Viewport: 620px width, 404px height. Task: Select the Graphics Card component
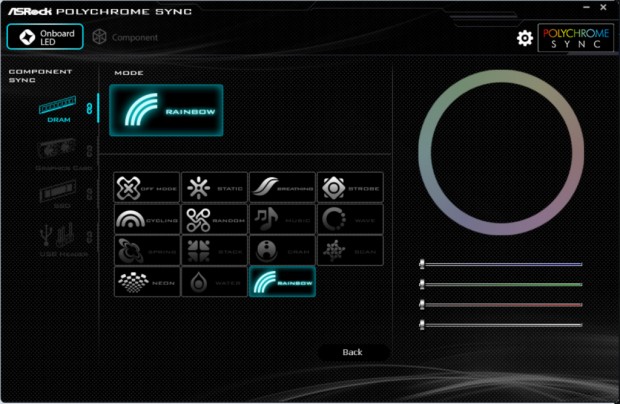[x=63, y=154]
